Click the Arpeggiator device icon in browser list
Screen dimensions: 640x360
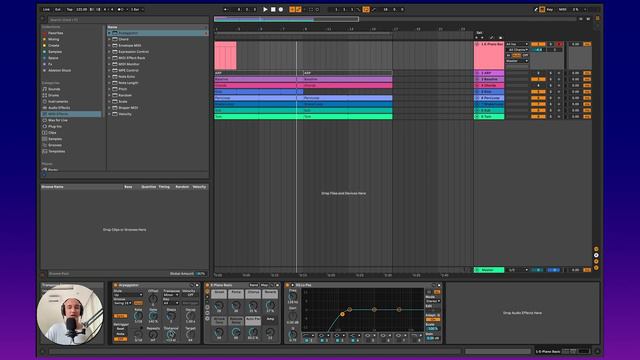(115, 33)
